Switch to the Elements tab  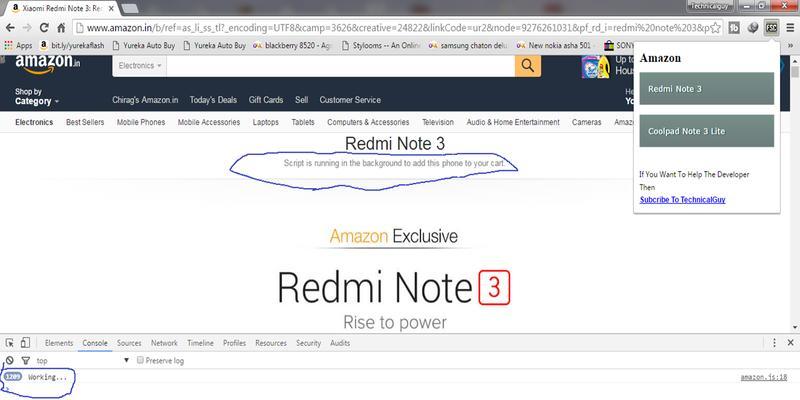(59, 343)
